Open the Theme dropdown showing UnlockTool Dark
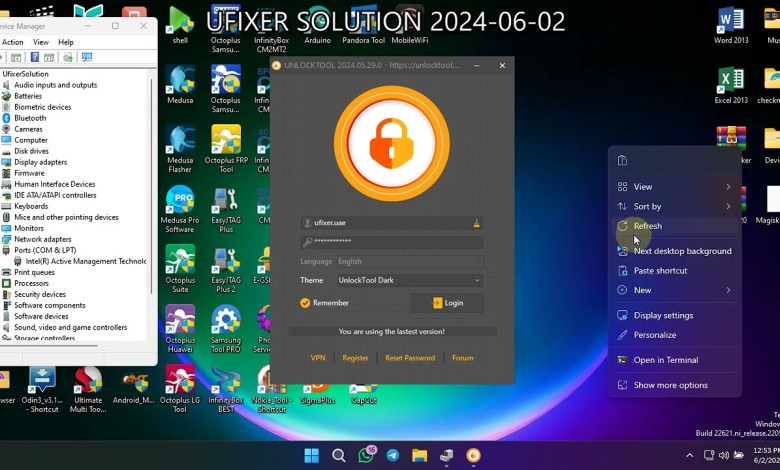 coord(408,281)
